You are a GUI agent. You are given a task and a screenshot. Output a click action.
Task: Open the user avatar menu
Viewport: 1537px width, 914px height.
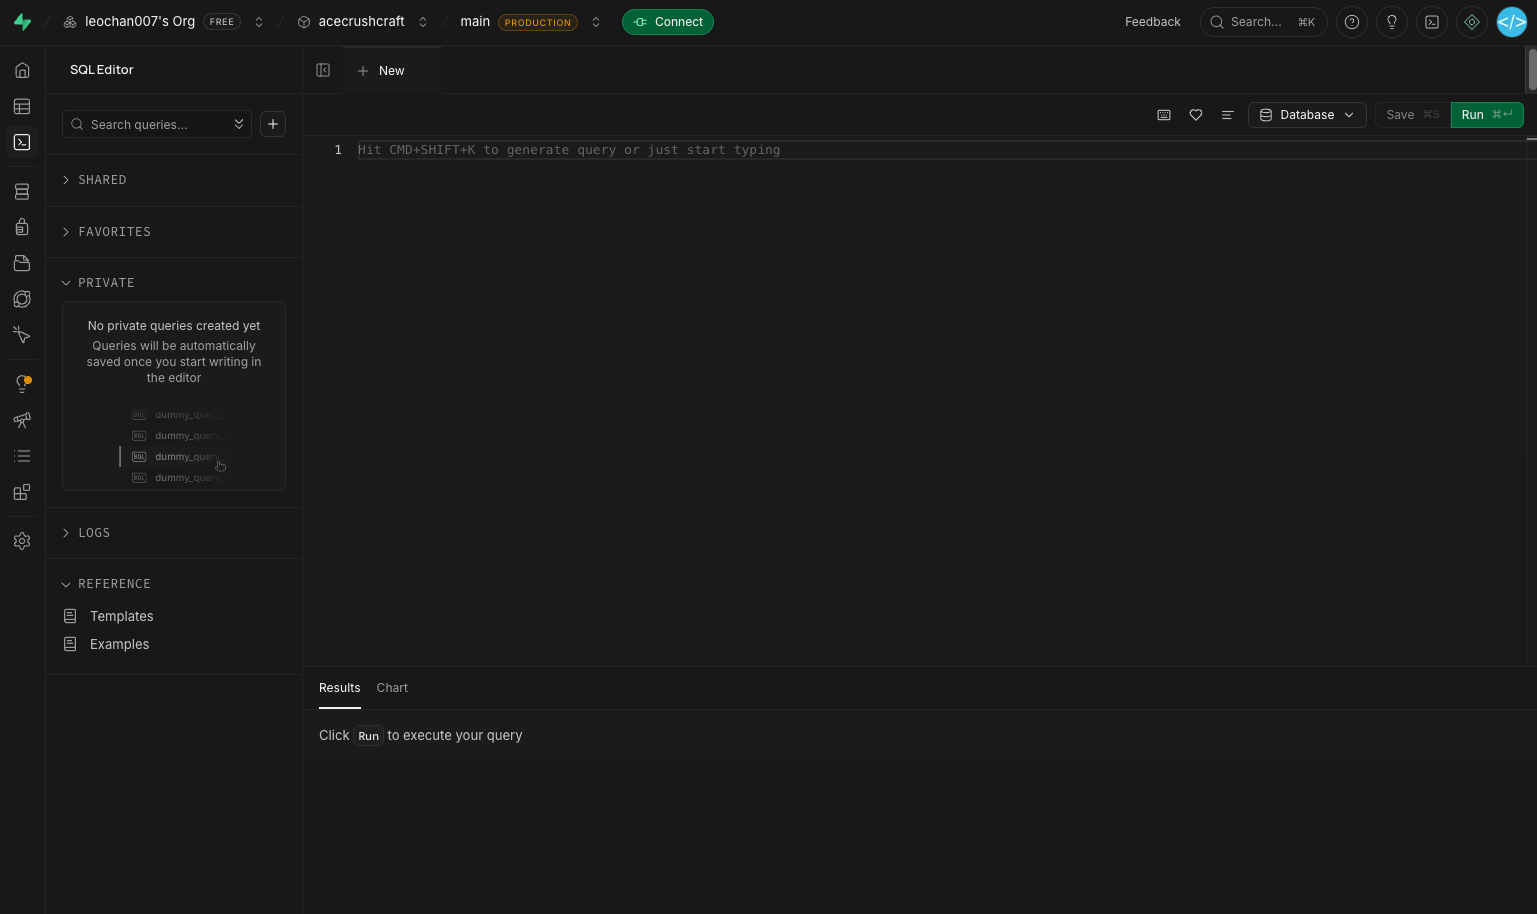coord(1512,22)
